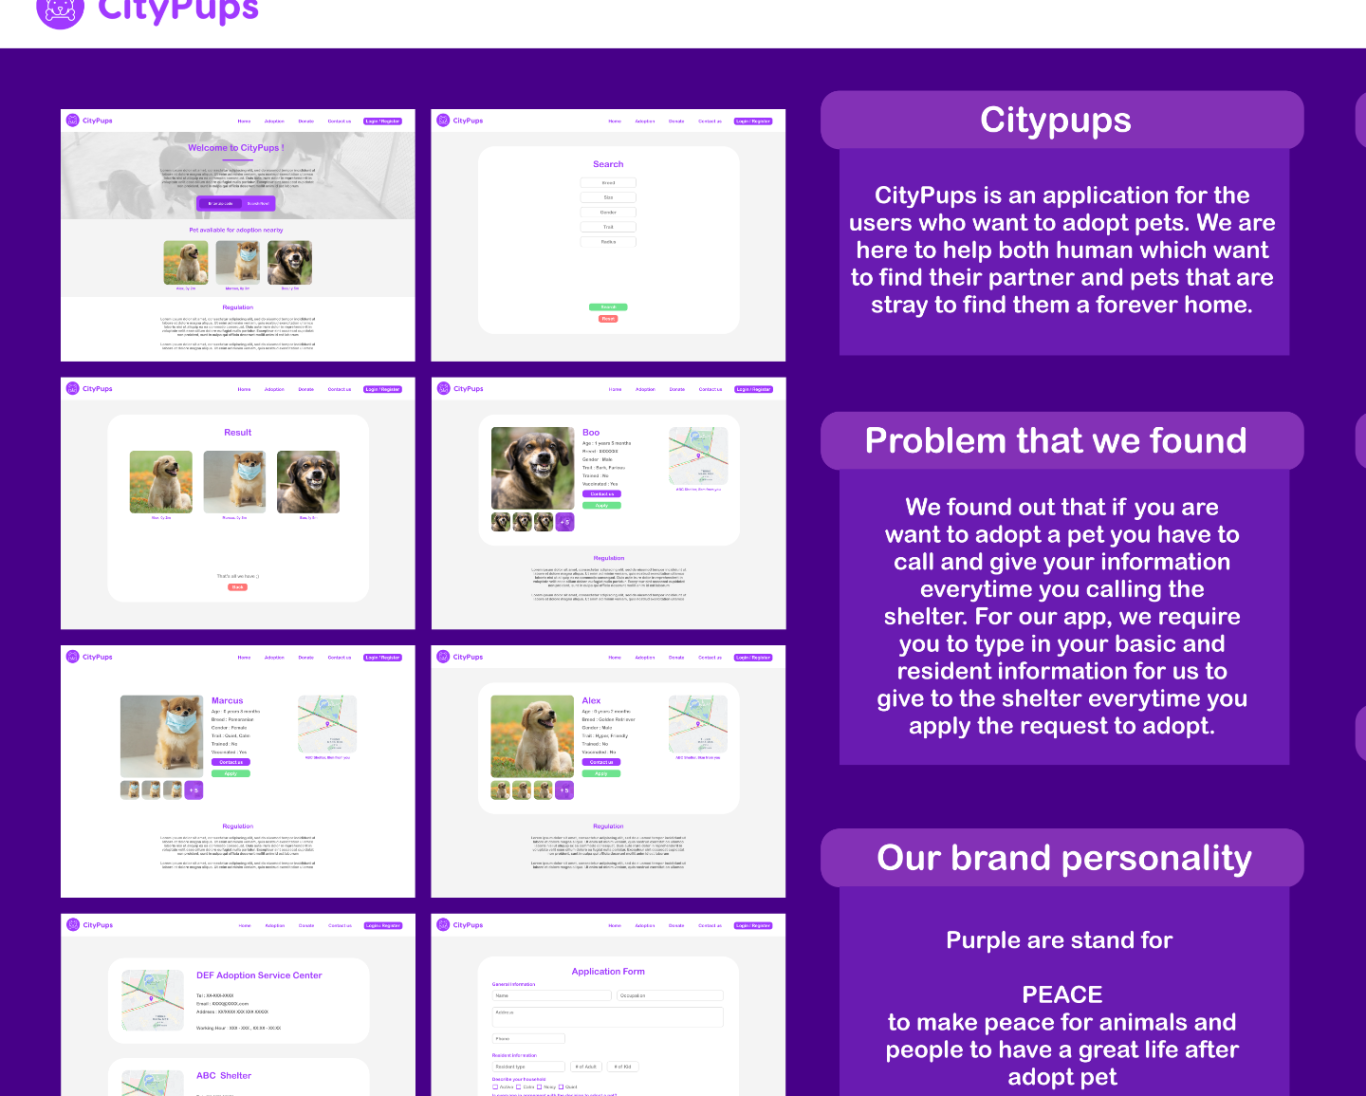
Task: Open the Size field in Search form
Action: point(608,198)
